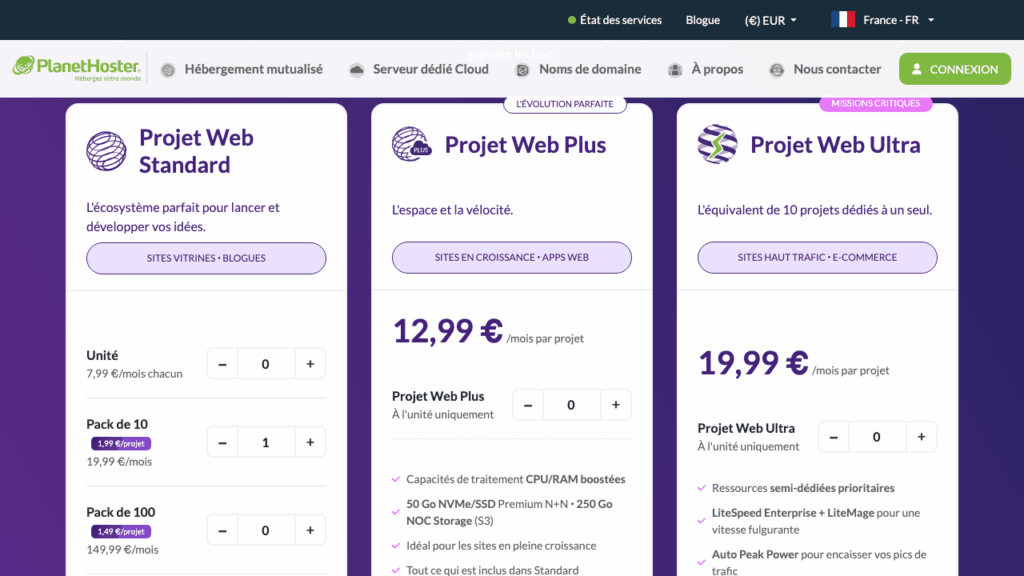Click the PlanetHoster logo

coord(76,69)
